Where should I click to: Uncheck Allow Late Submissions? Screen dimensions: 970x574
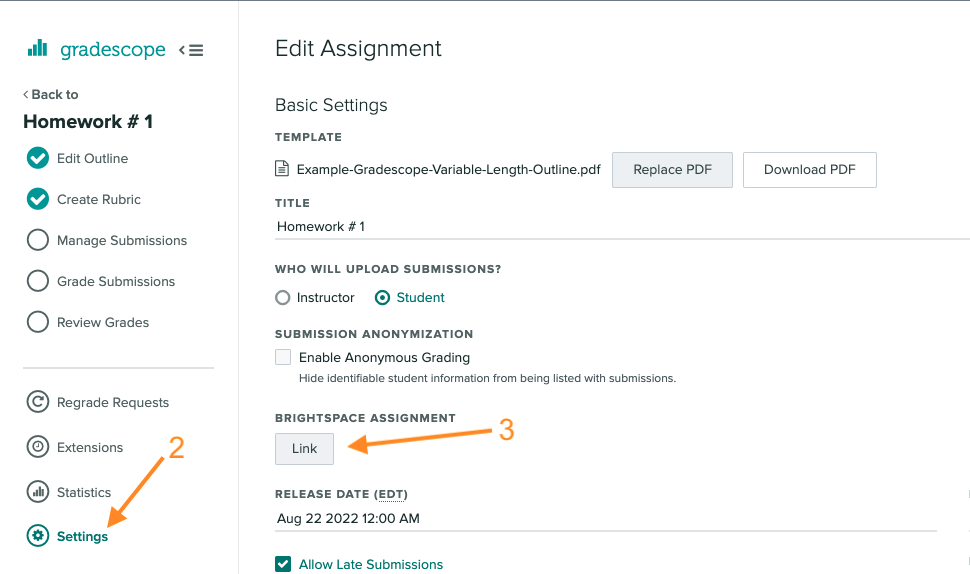[283, 564]
